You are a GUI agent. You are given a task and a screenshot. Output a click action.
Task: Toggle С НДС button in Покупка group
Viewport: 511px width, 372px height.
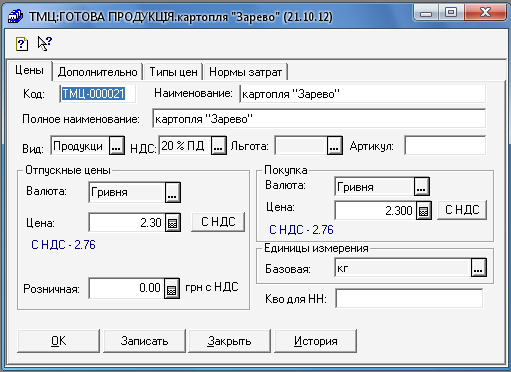(x=462, y=210)
